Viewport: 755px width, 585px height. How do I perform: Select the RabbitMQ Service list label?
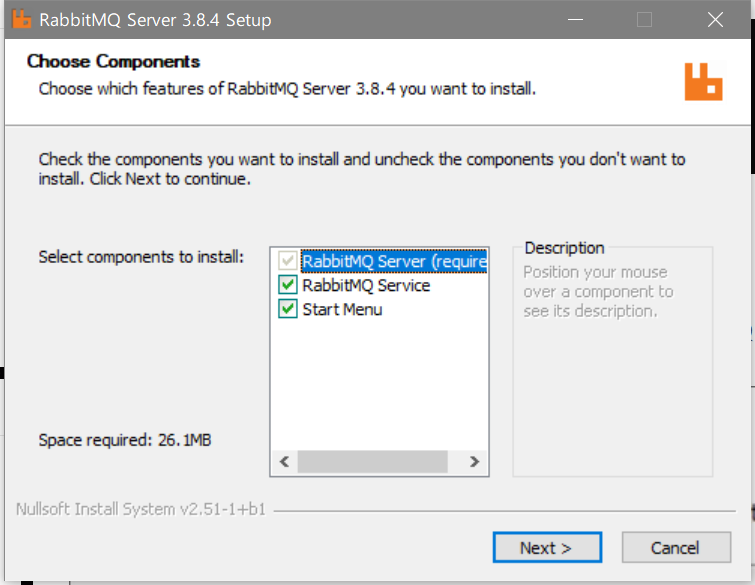click(366, 286)
